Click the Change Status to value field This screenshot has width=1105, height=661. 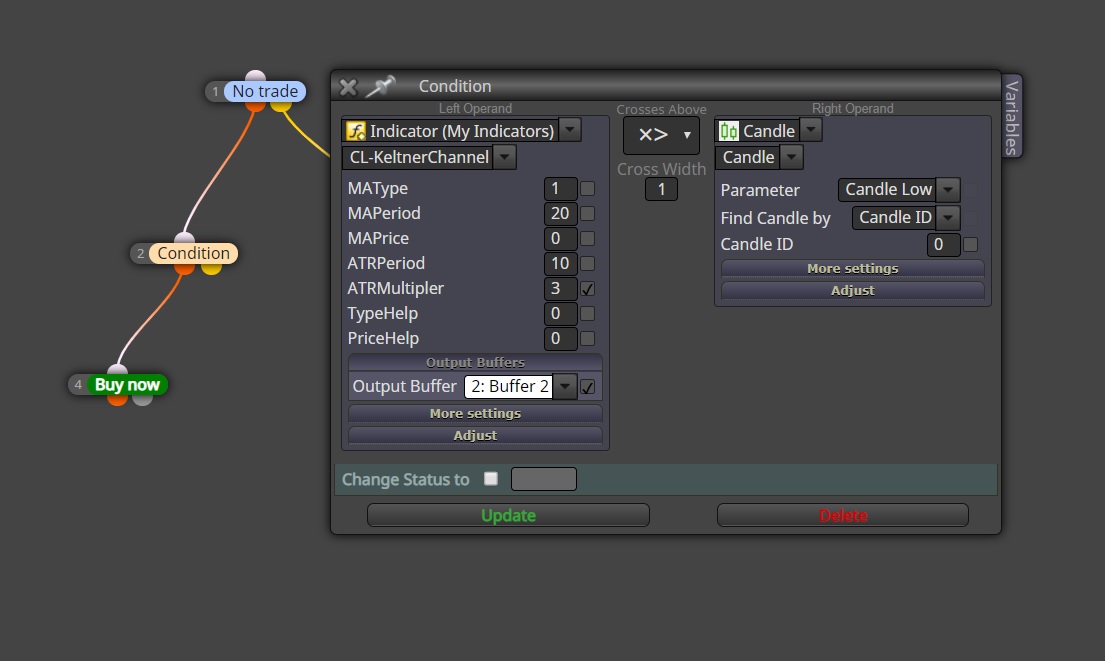click(543, 479)
